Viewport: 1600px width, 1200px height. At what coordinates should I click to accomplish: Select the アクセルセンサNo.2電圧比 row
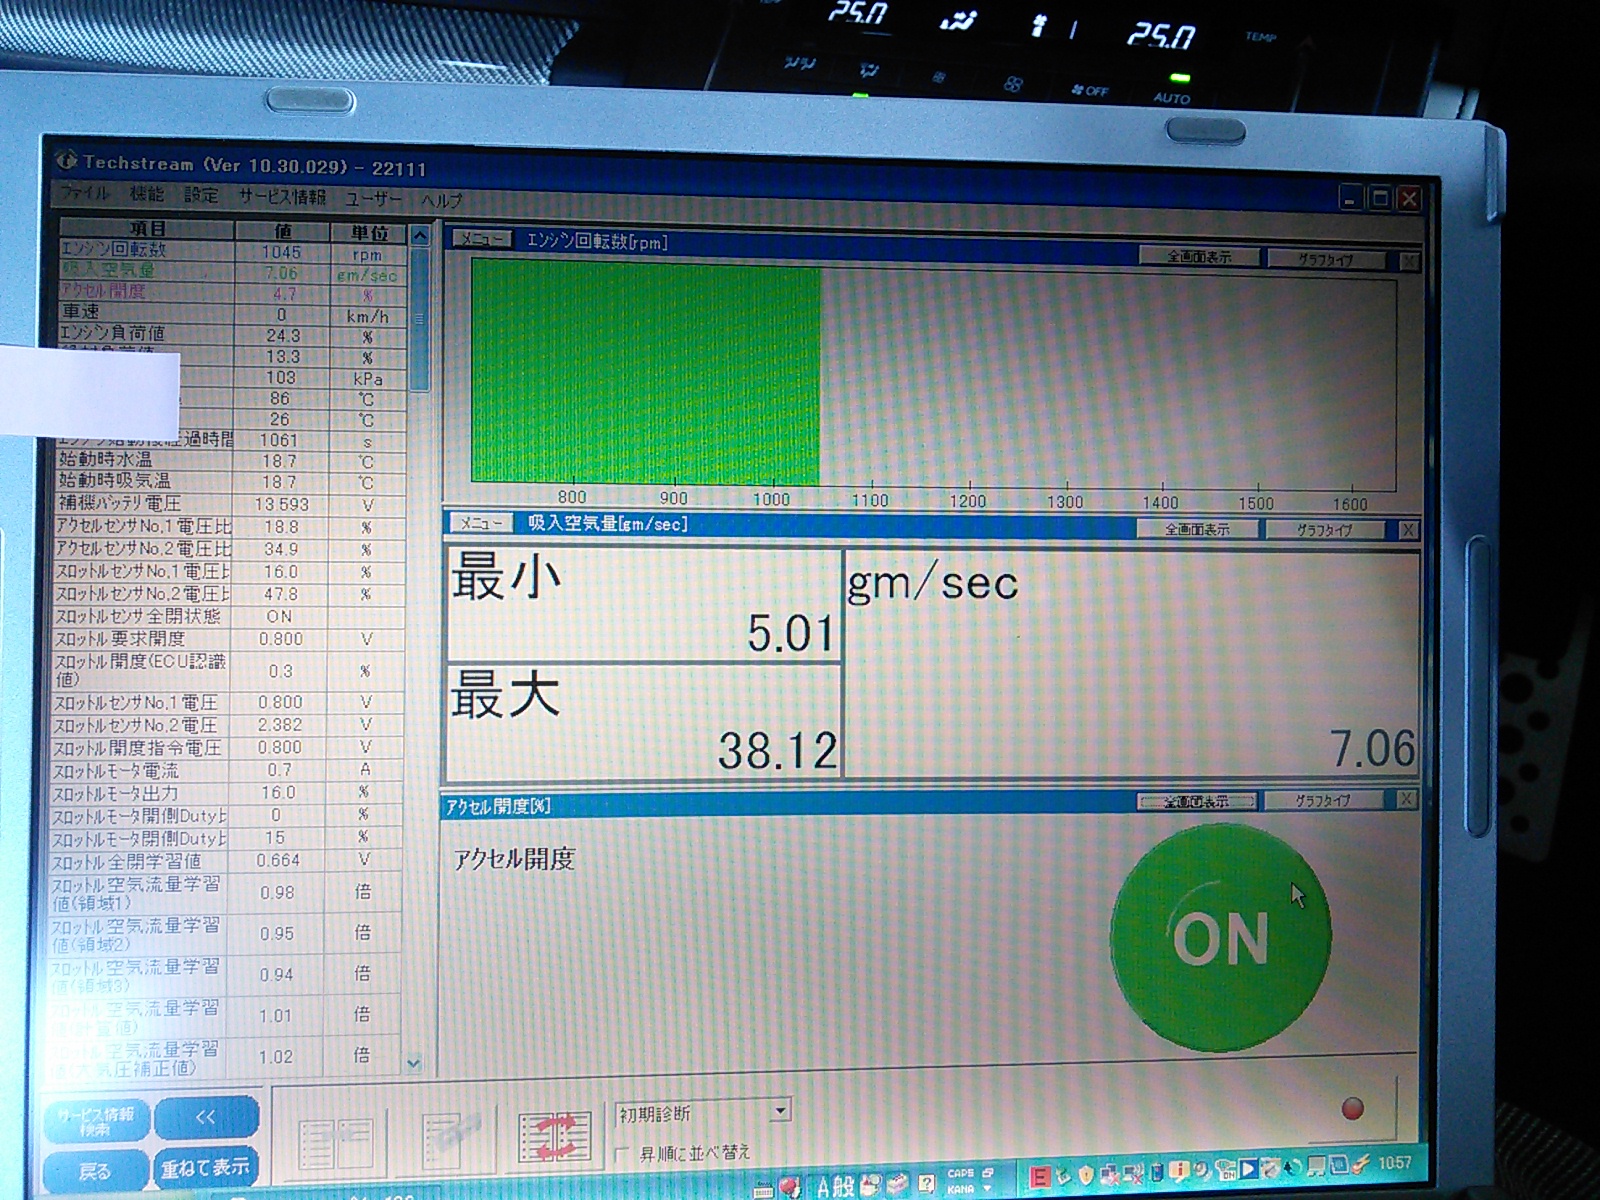point(230,549)
